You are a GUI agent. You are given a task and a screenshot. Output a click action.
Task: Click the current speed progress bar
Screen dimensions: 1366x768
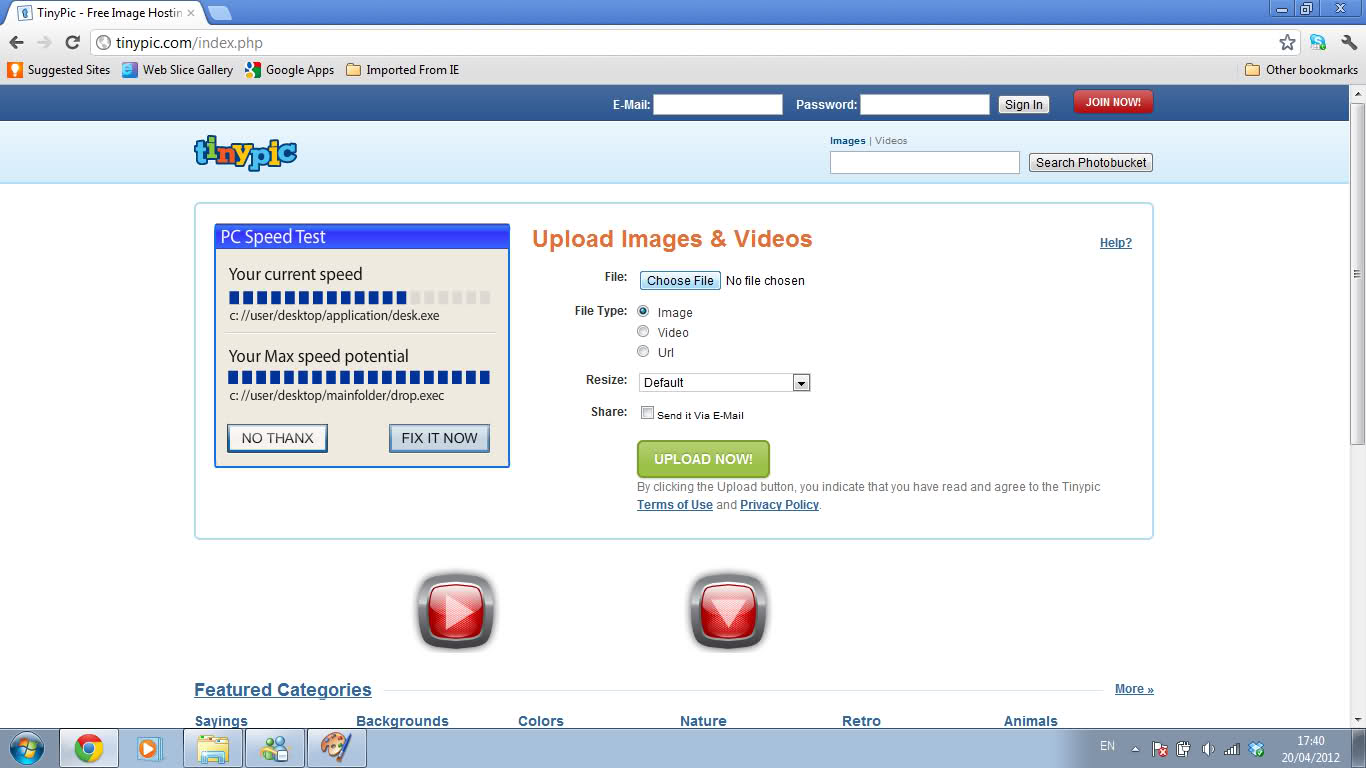(359, 297)
